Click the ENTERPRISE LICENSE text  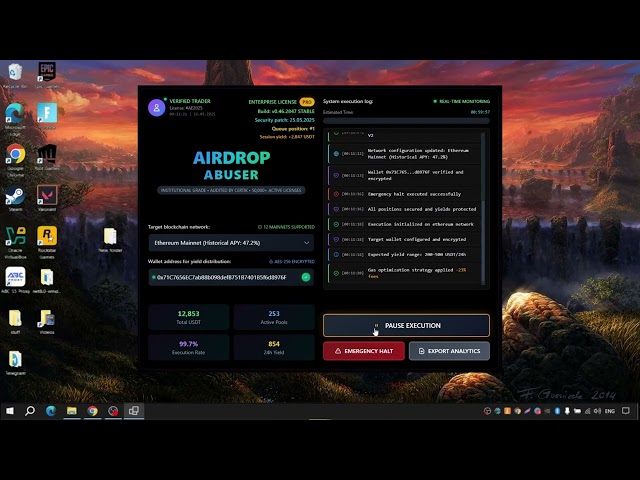point(272,102)
